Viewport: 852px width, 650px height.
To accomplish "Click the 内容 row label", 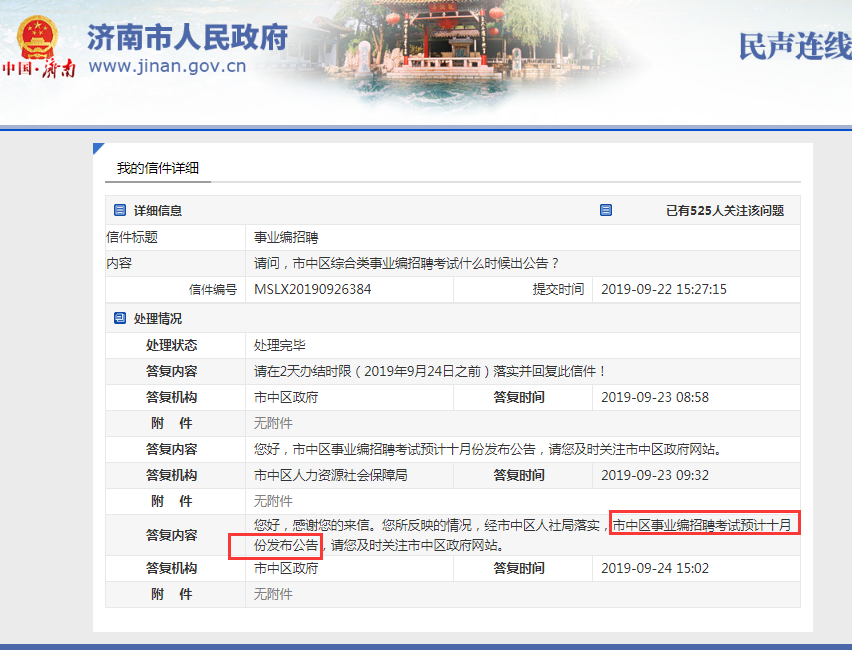I will pos(119,264).
